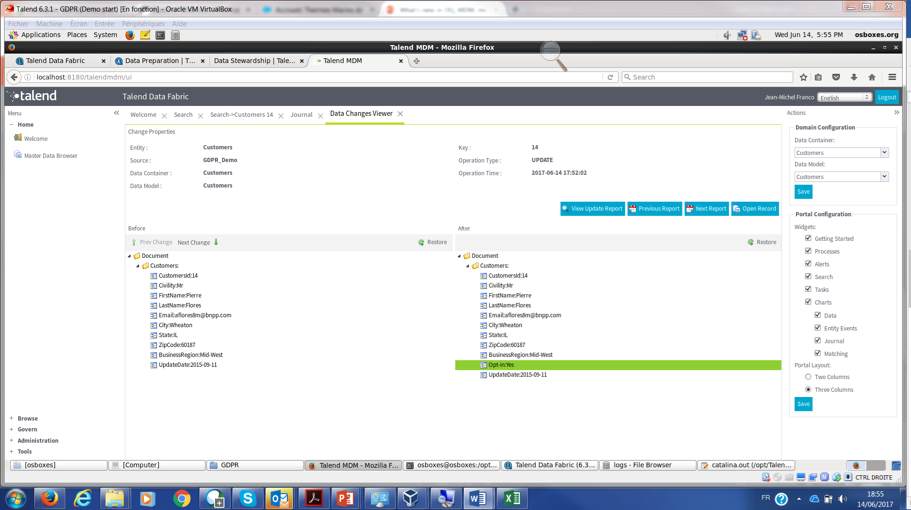The height and width of the screenshot is (510, 911).
Task: Open the Firefox hamburger menu
Action: [892, 77]
